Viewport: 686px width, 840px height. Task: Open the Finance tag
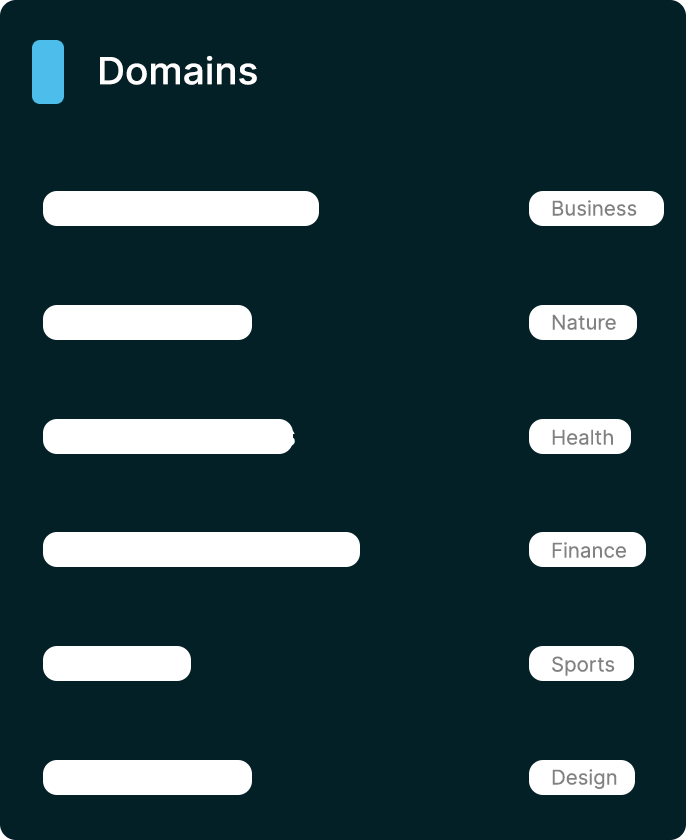(x=587, y=550)
